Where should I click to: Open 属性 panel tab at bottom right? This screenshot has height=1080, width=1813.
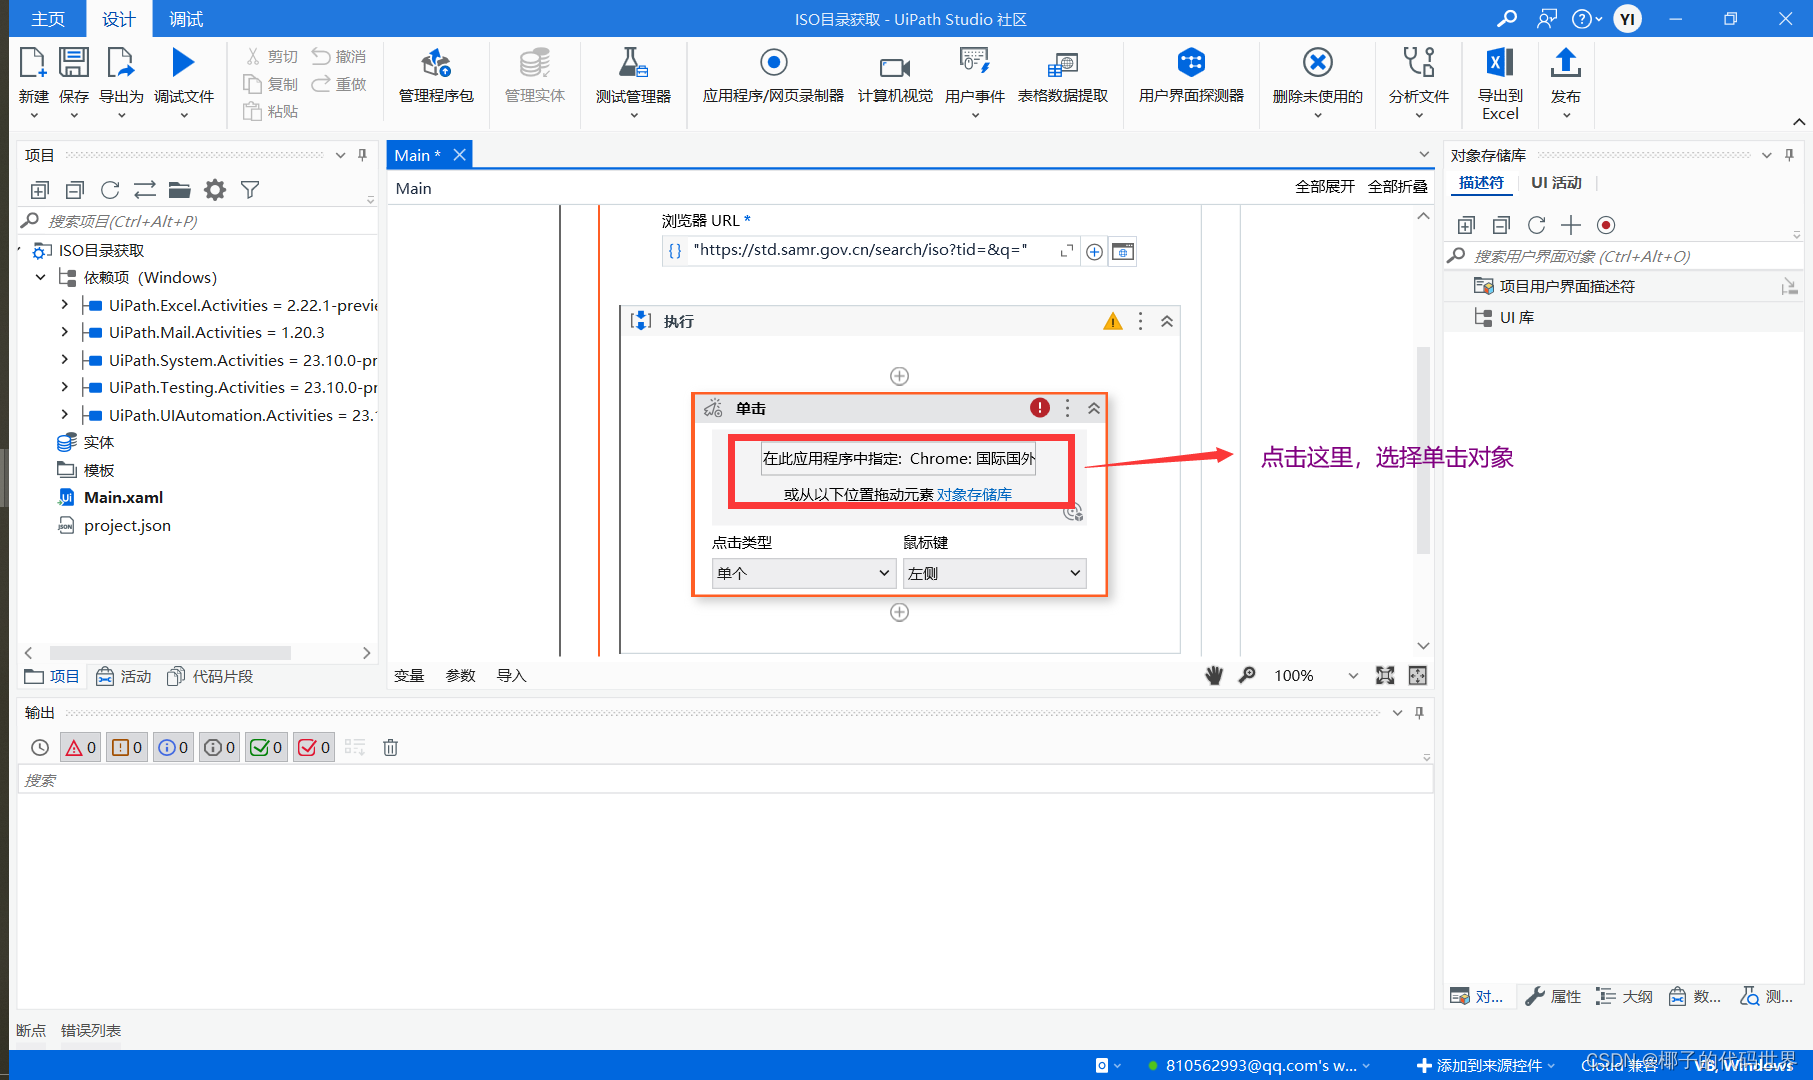tap(1553, 996)
